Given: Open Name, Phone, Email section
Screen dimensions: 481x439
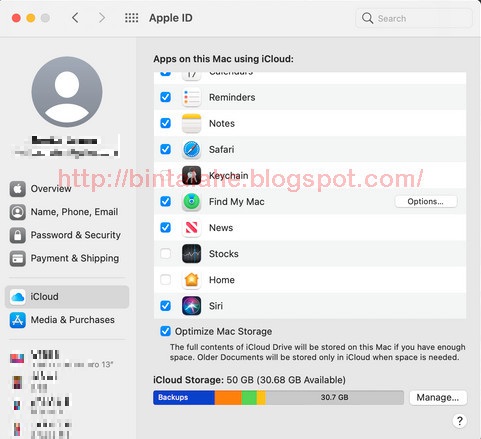Looking at the screenshot, I should (67, 212).
